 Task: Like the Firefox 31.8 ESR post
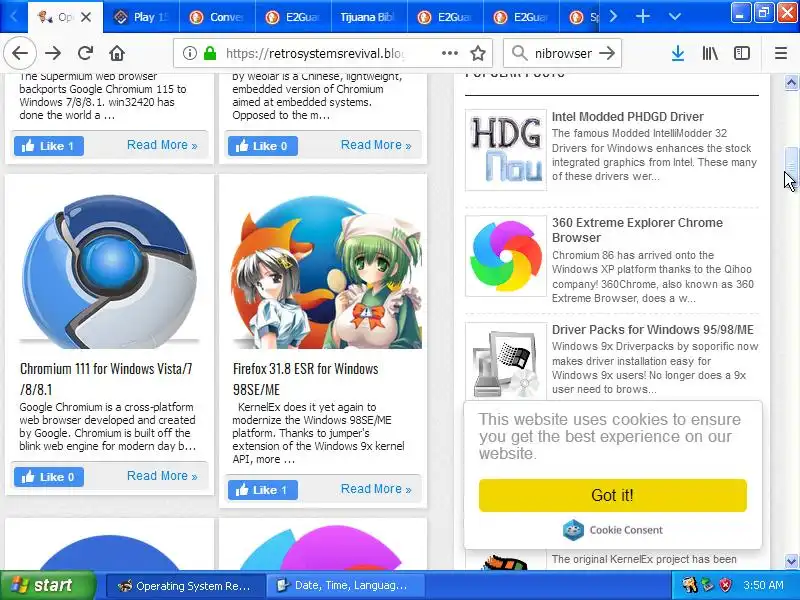[x=263, y=490]
